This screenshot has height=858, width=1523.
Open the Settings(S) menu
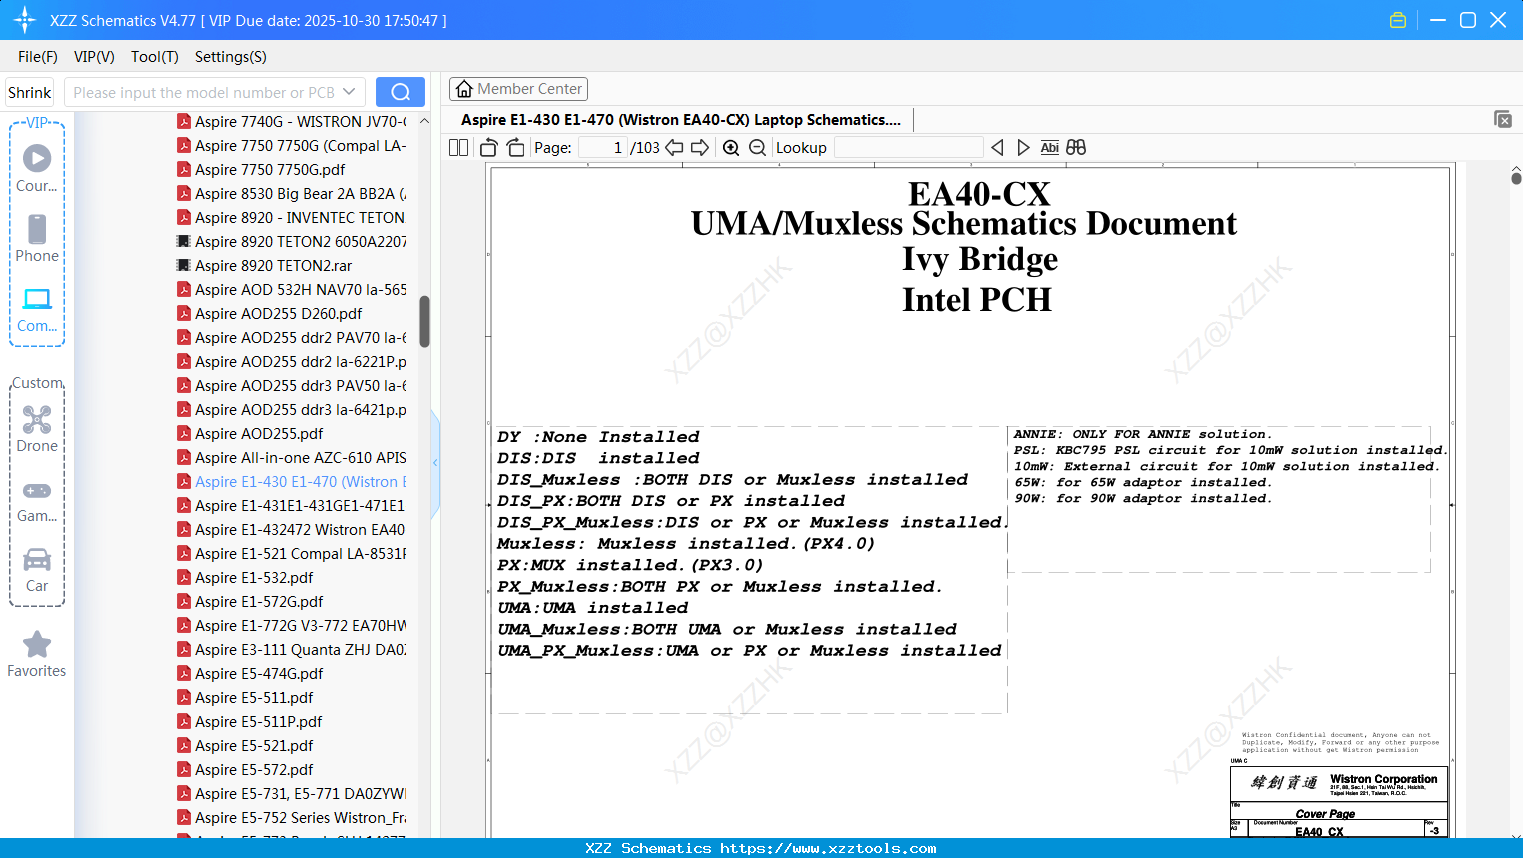(231, 57)
